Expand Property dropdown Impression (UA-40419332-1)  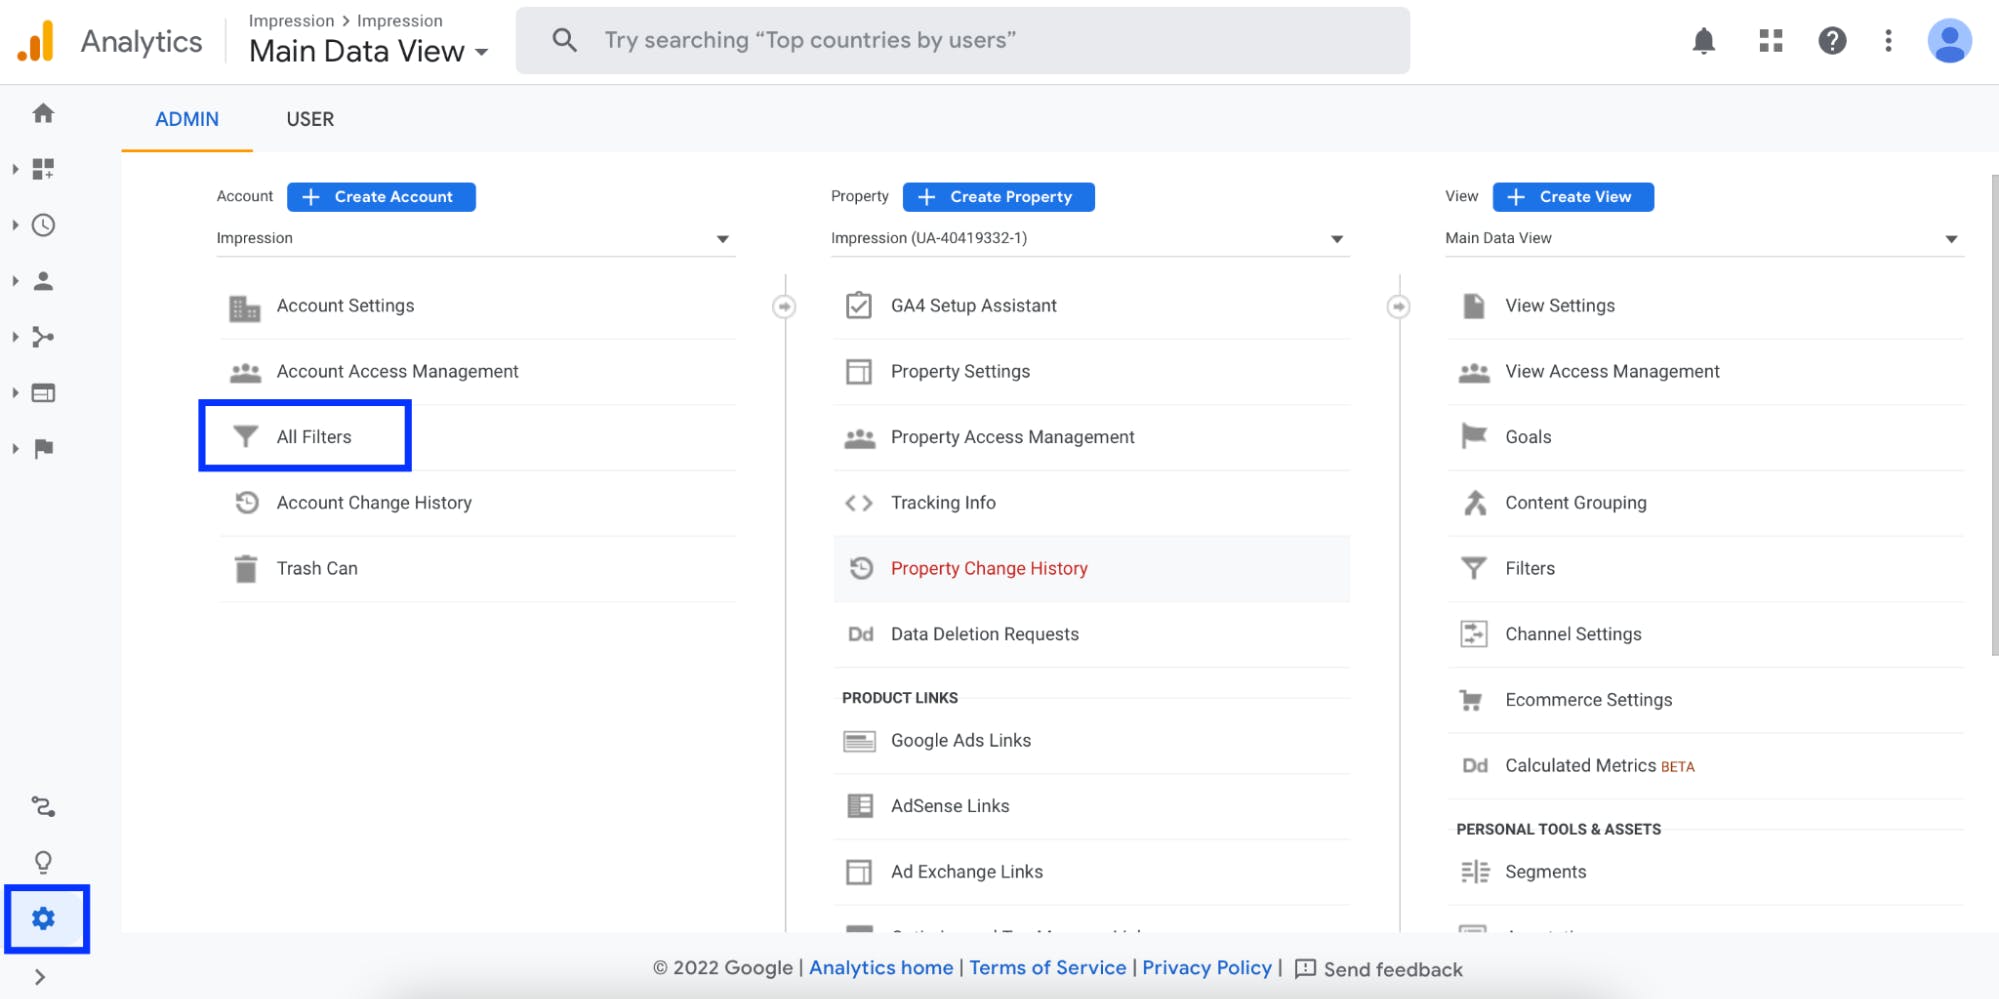pyautogui.click(x=1090, y=238)
